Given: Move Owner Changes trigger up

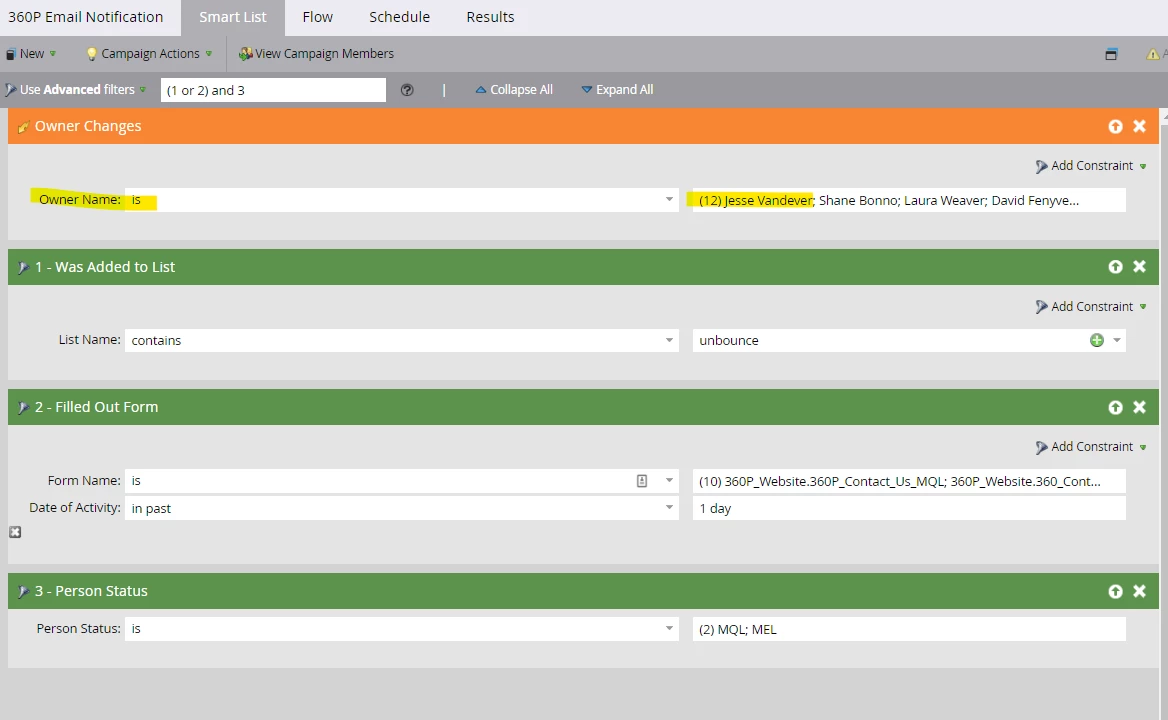Looking at the screenshot, I should click(1115, 127).
